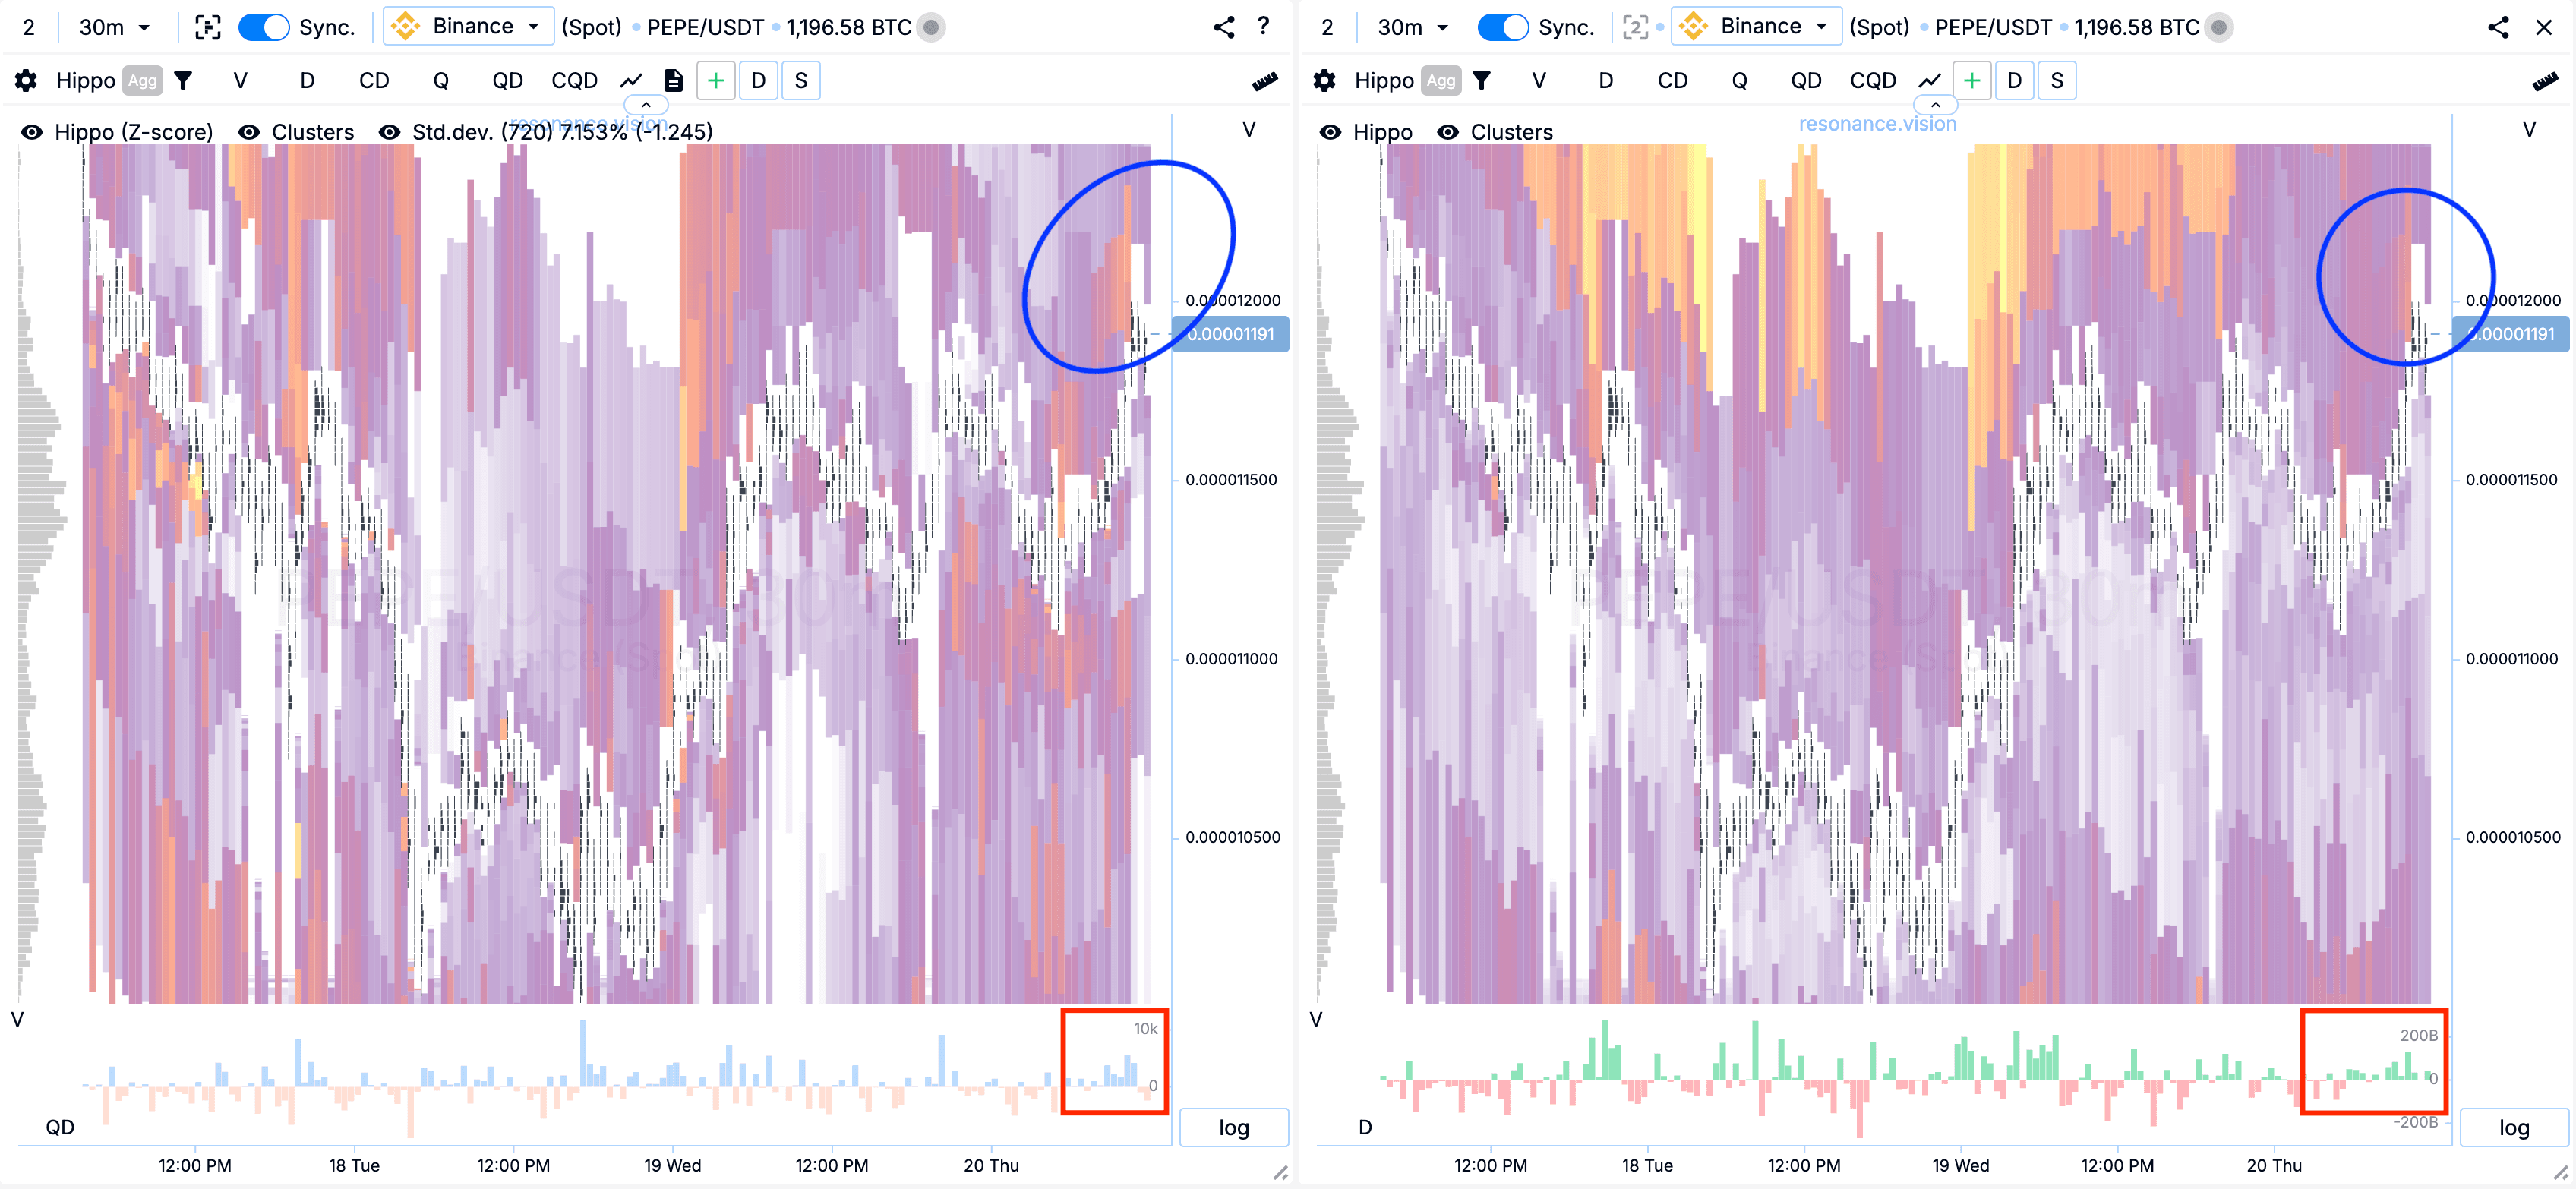
Task: Collapse right toolbar with chevron-up handle
Action: 1935,104
